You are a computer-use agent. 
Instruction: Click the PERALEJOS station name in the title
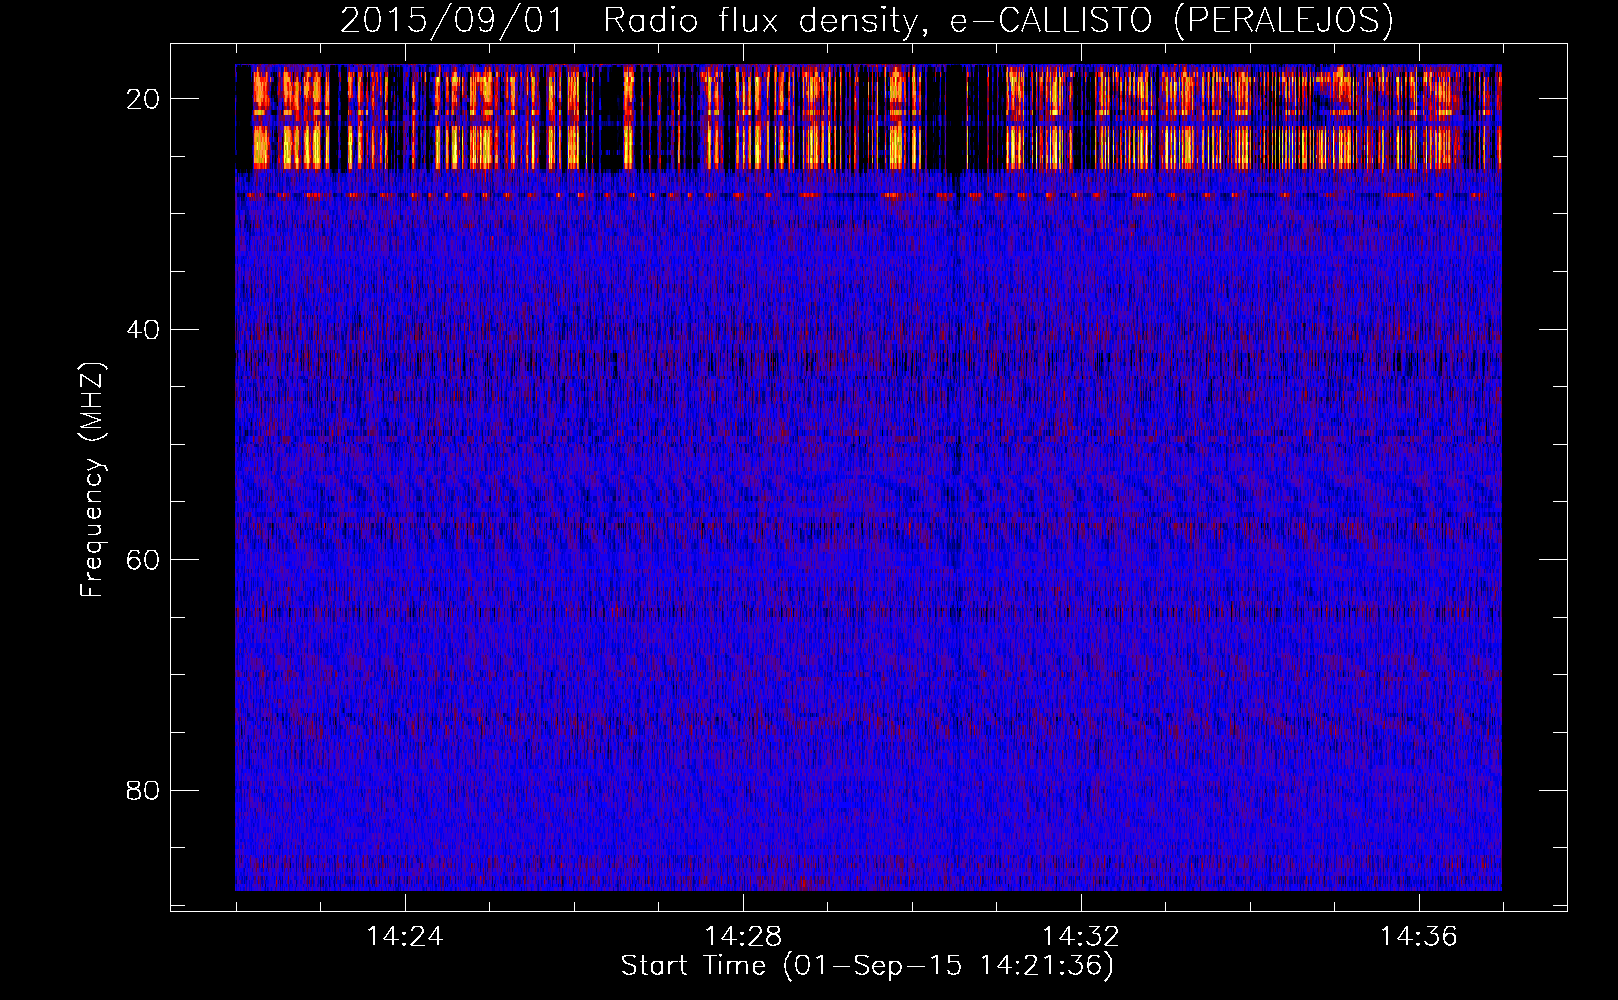pos(1283,21)
